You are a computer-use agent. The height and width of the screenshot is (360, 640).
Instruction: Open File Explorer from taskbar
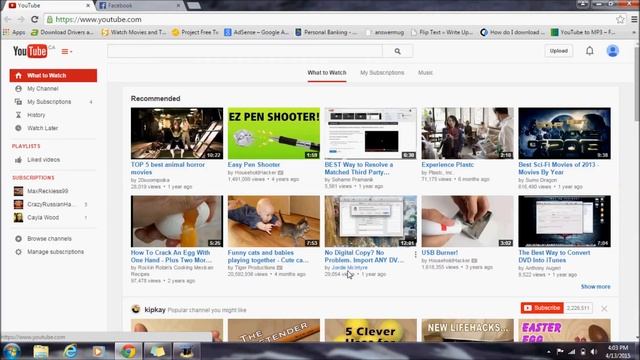[x=41, y=351]
